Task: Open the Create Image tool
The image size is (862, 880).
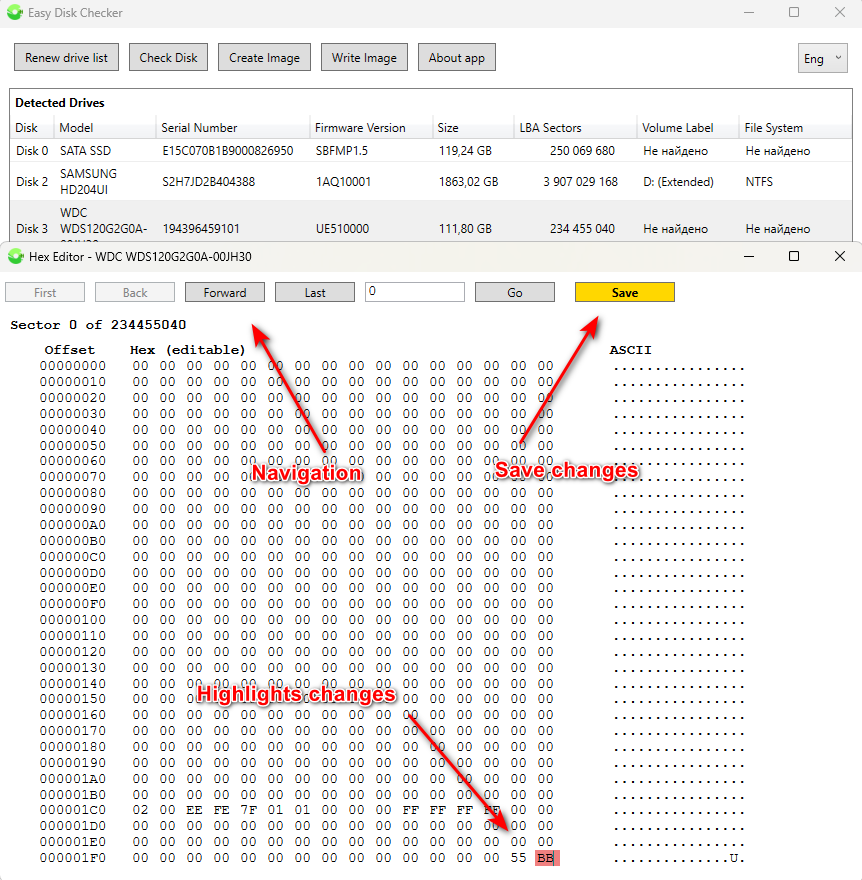Action: click(x=264, y=57)
